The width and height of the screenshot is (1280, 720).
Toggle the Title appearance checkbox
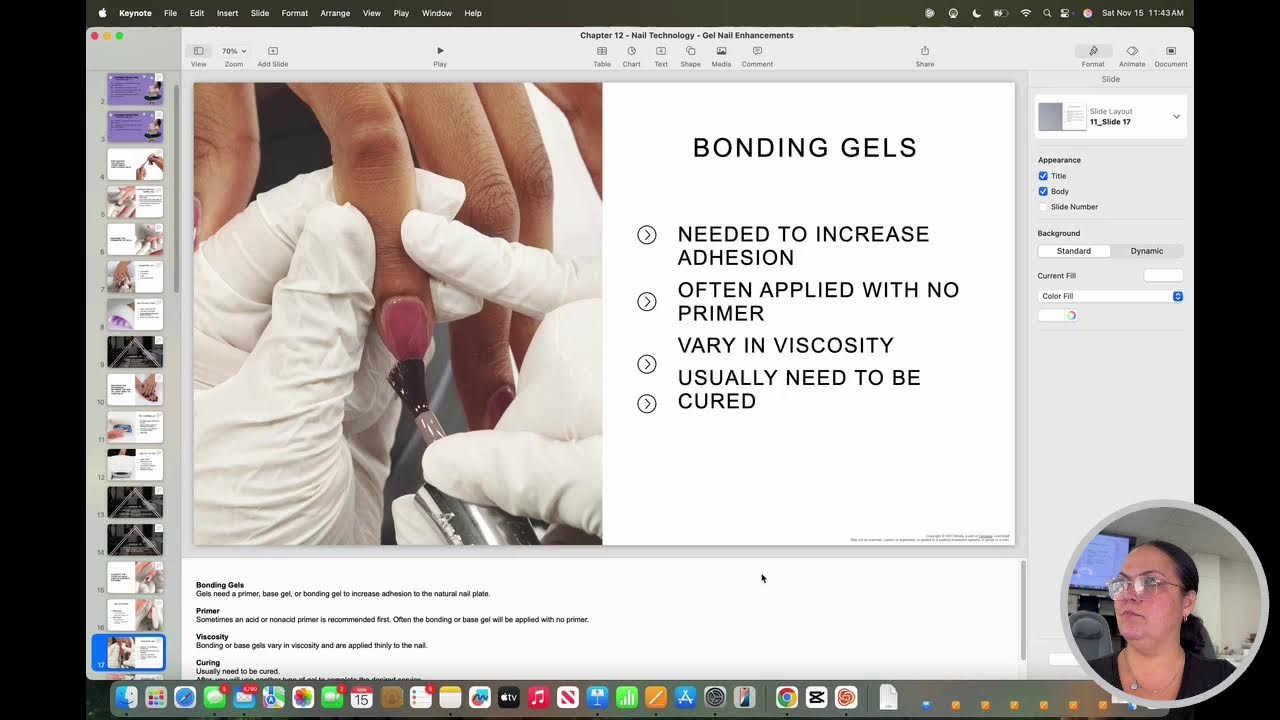1043,176
